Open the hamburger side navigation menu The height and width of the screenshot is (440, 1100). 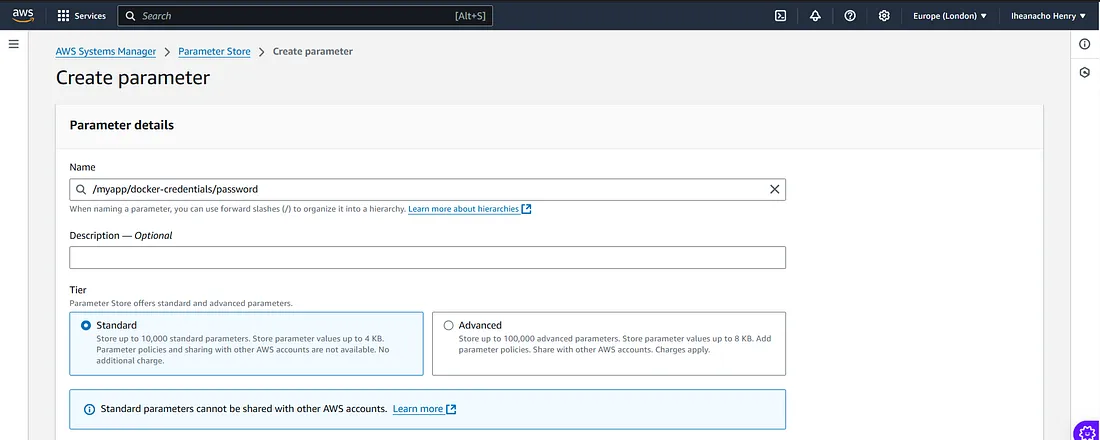(13, 44)
